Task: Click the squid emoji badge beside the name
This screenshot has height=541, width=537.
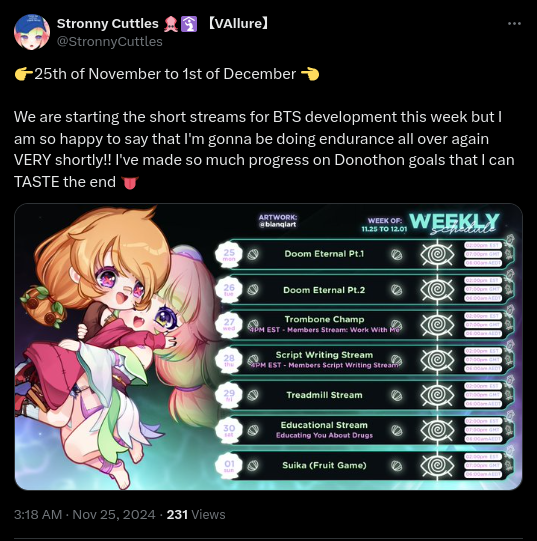Action: coord(171,24)
